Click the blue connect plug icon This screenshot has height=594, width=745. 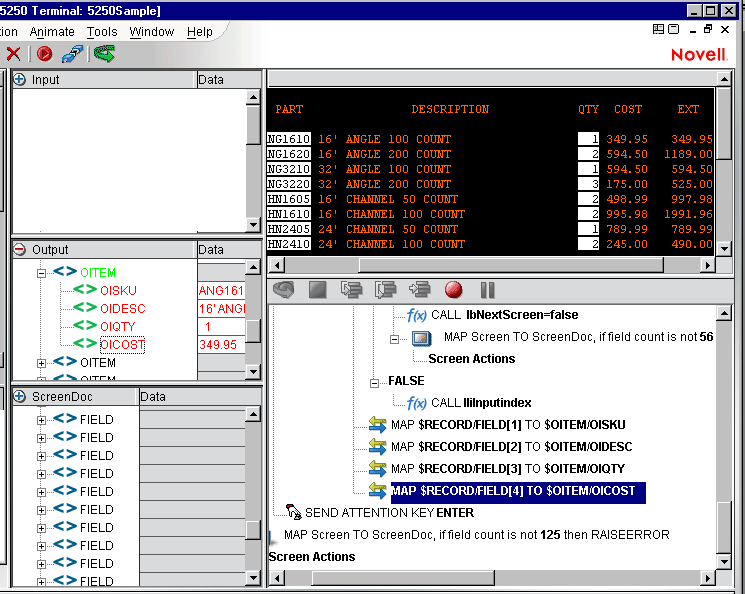(x=73, y=54)
